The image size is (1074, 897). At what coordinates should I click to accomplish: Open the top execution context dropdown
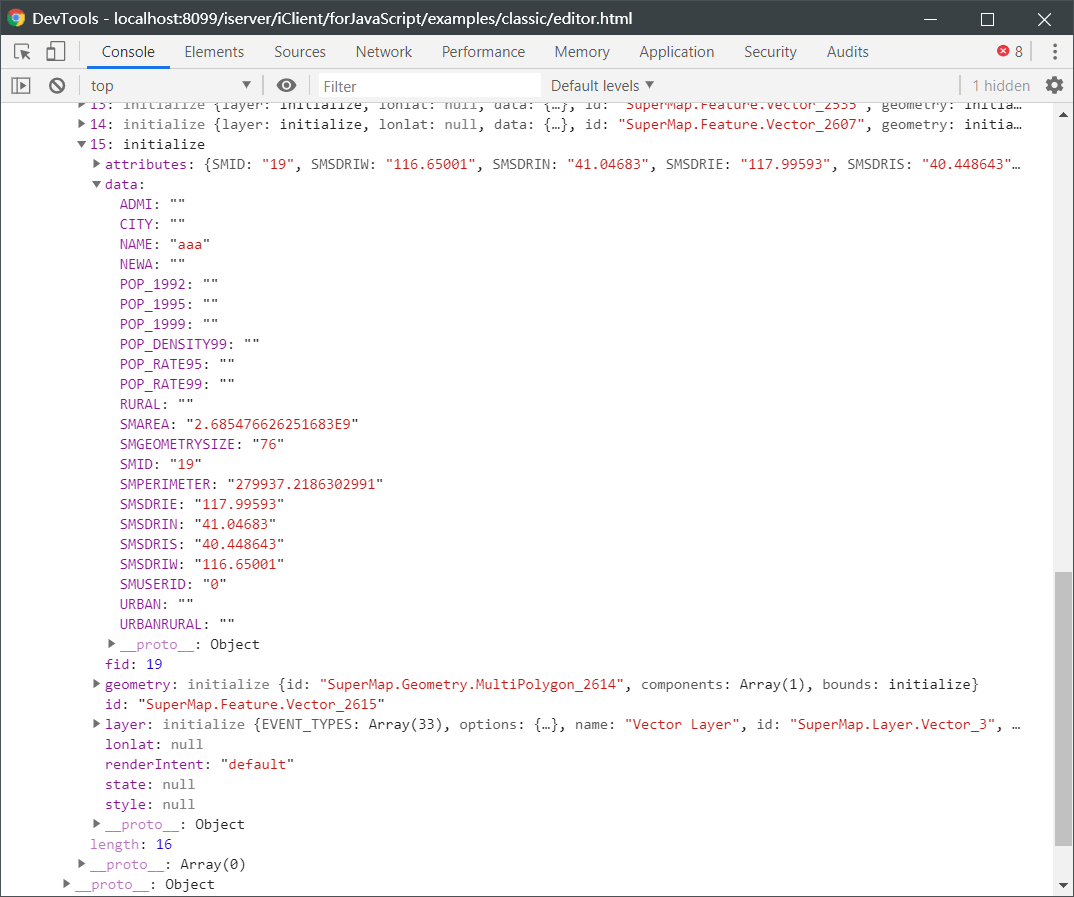click(171, 86)
